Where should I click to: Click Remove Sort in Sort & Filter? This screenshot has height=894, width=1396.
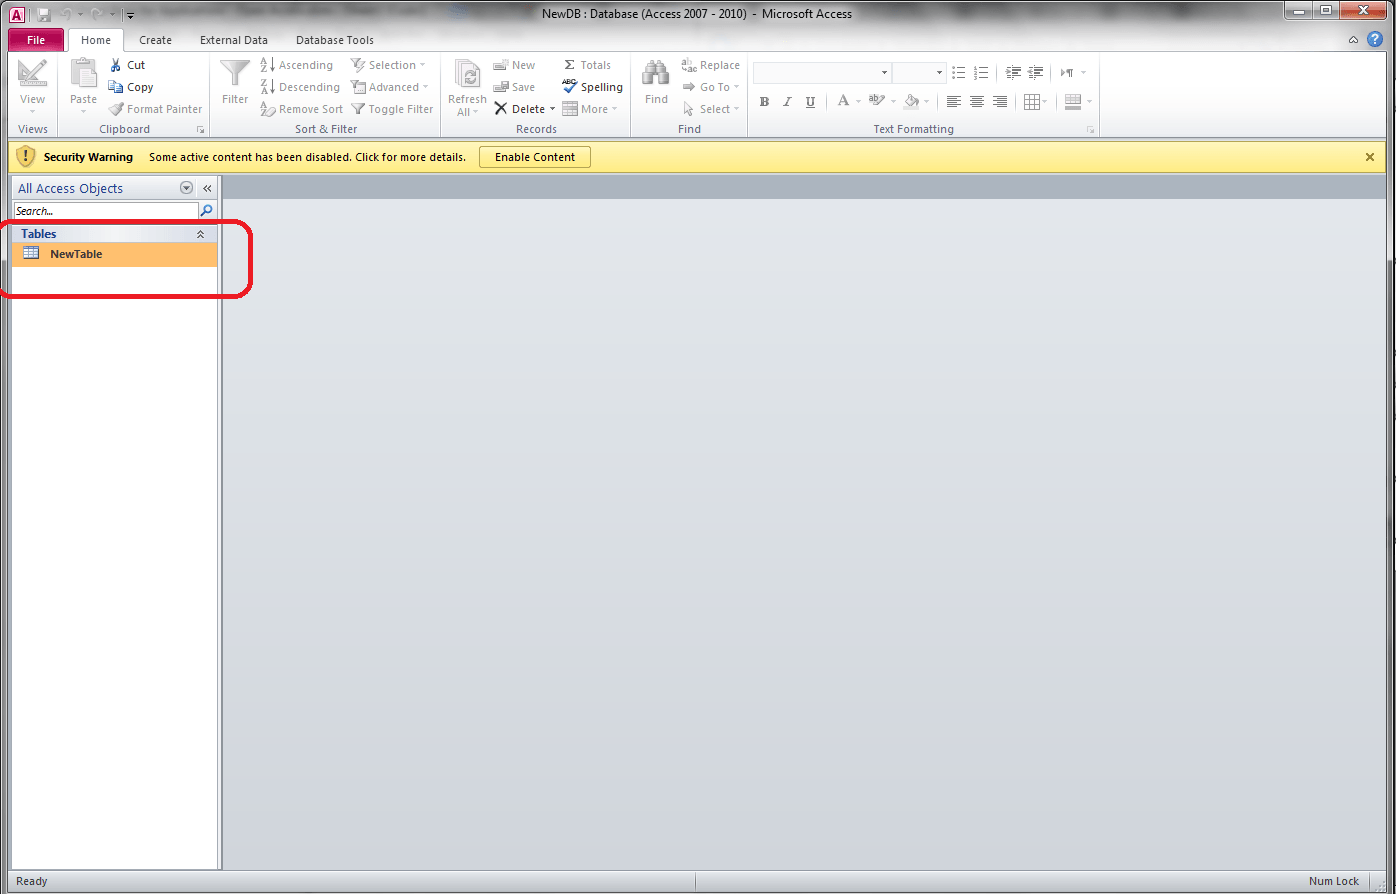coord(301,109)
